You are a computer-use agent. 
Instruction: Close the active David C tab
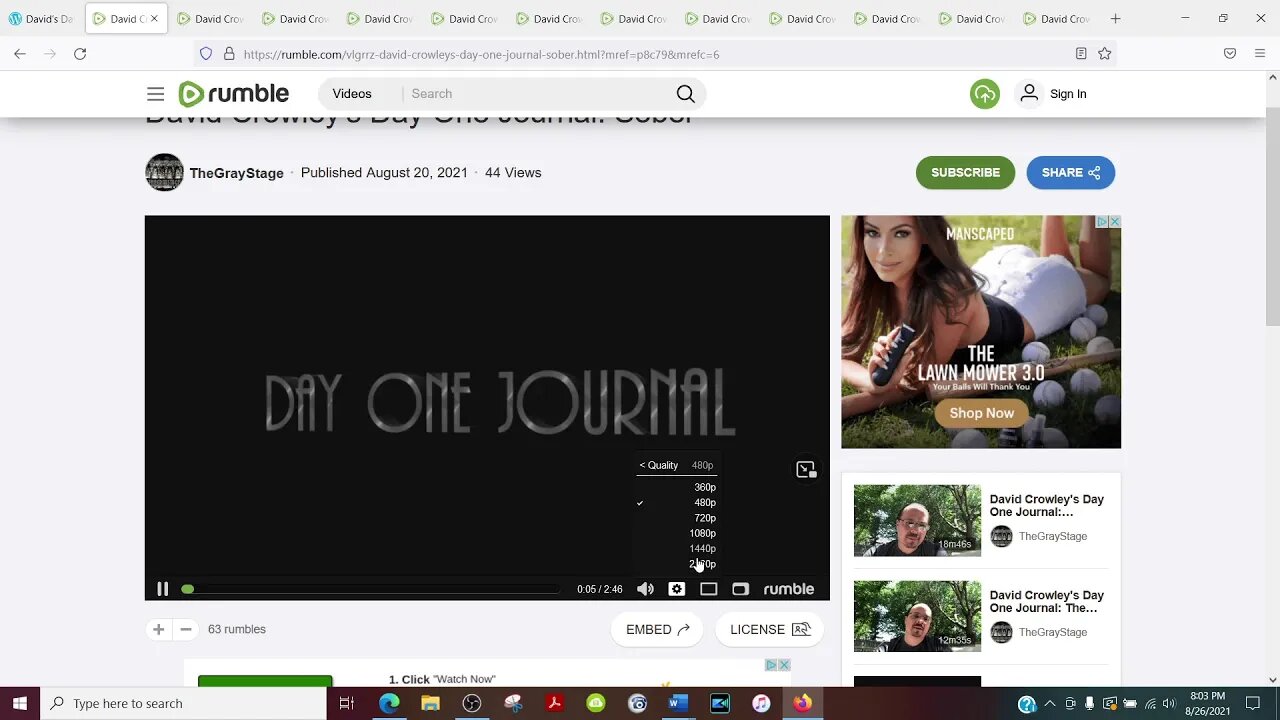point(154,18)
